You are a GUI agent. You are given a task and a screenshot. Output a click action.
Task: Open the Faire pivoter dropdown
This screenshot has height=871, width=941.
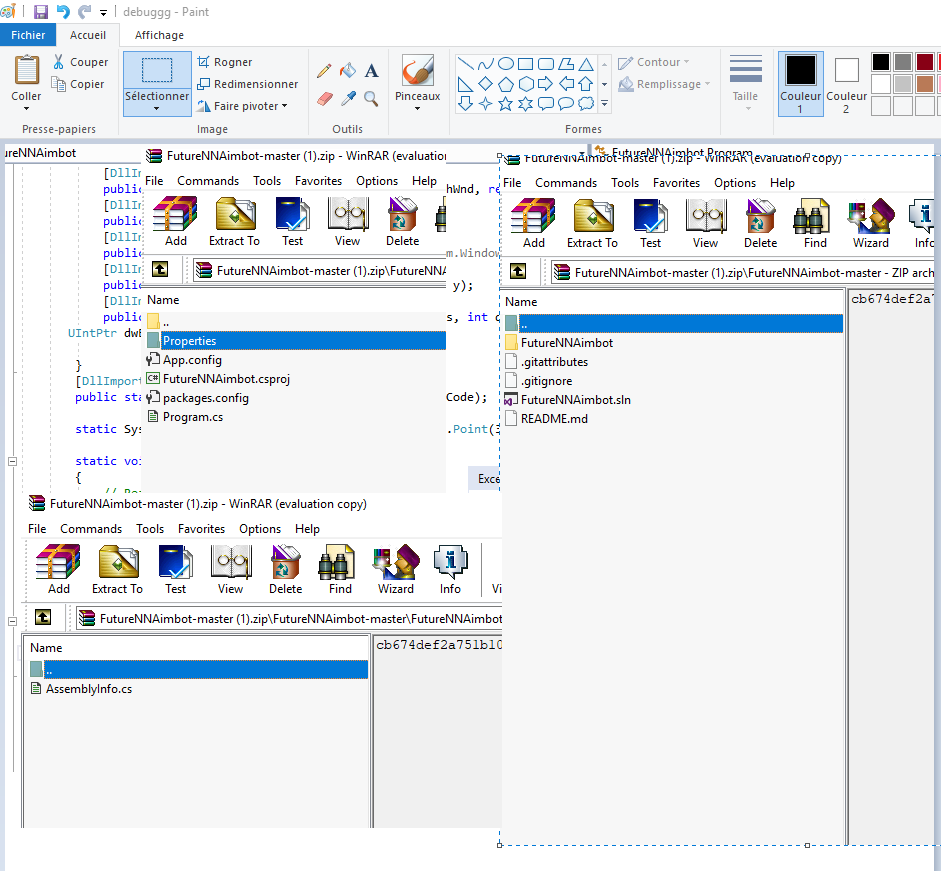click(x=242, y=106)
